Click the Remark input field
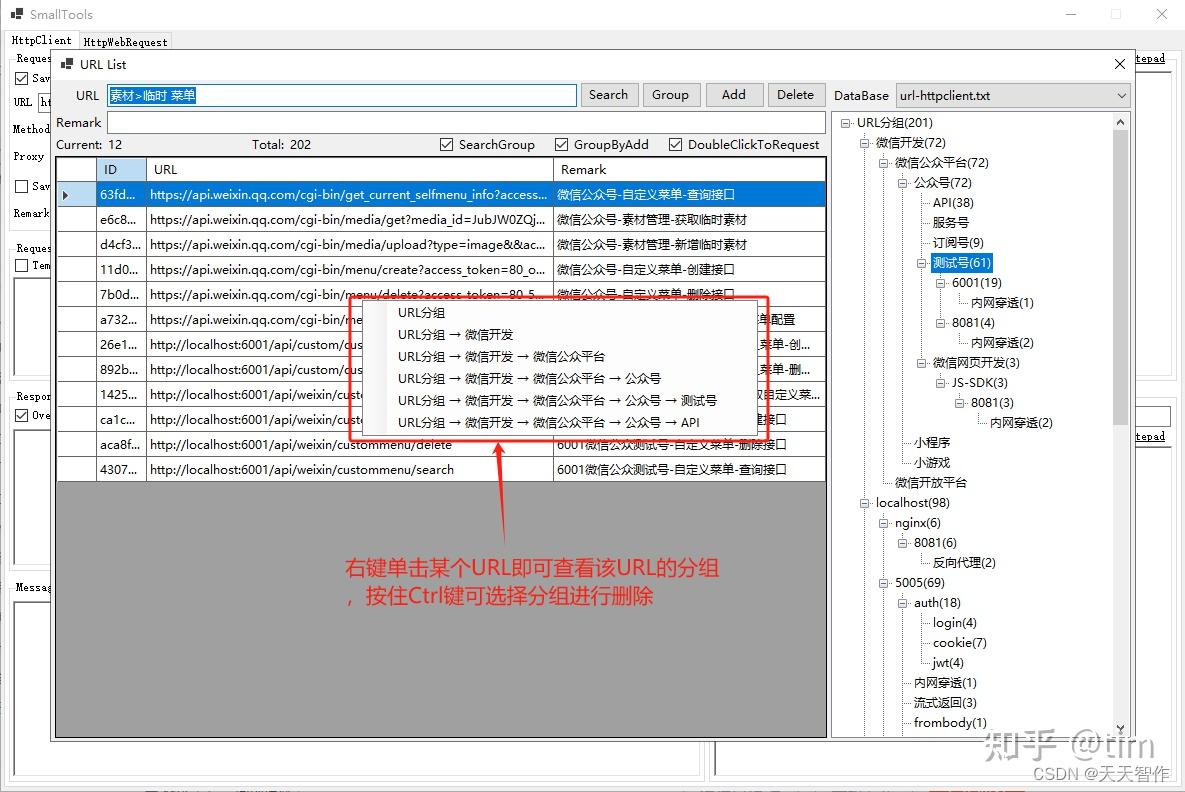 (466, 122)
